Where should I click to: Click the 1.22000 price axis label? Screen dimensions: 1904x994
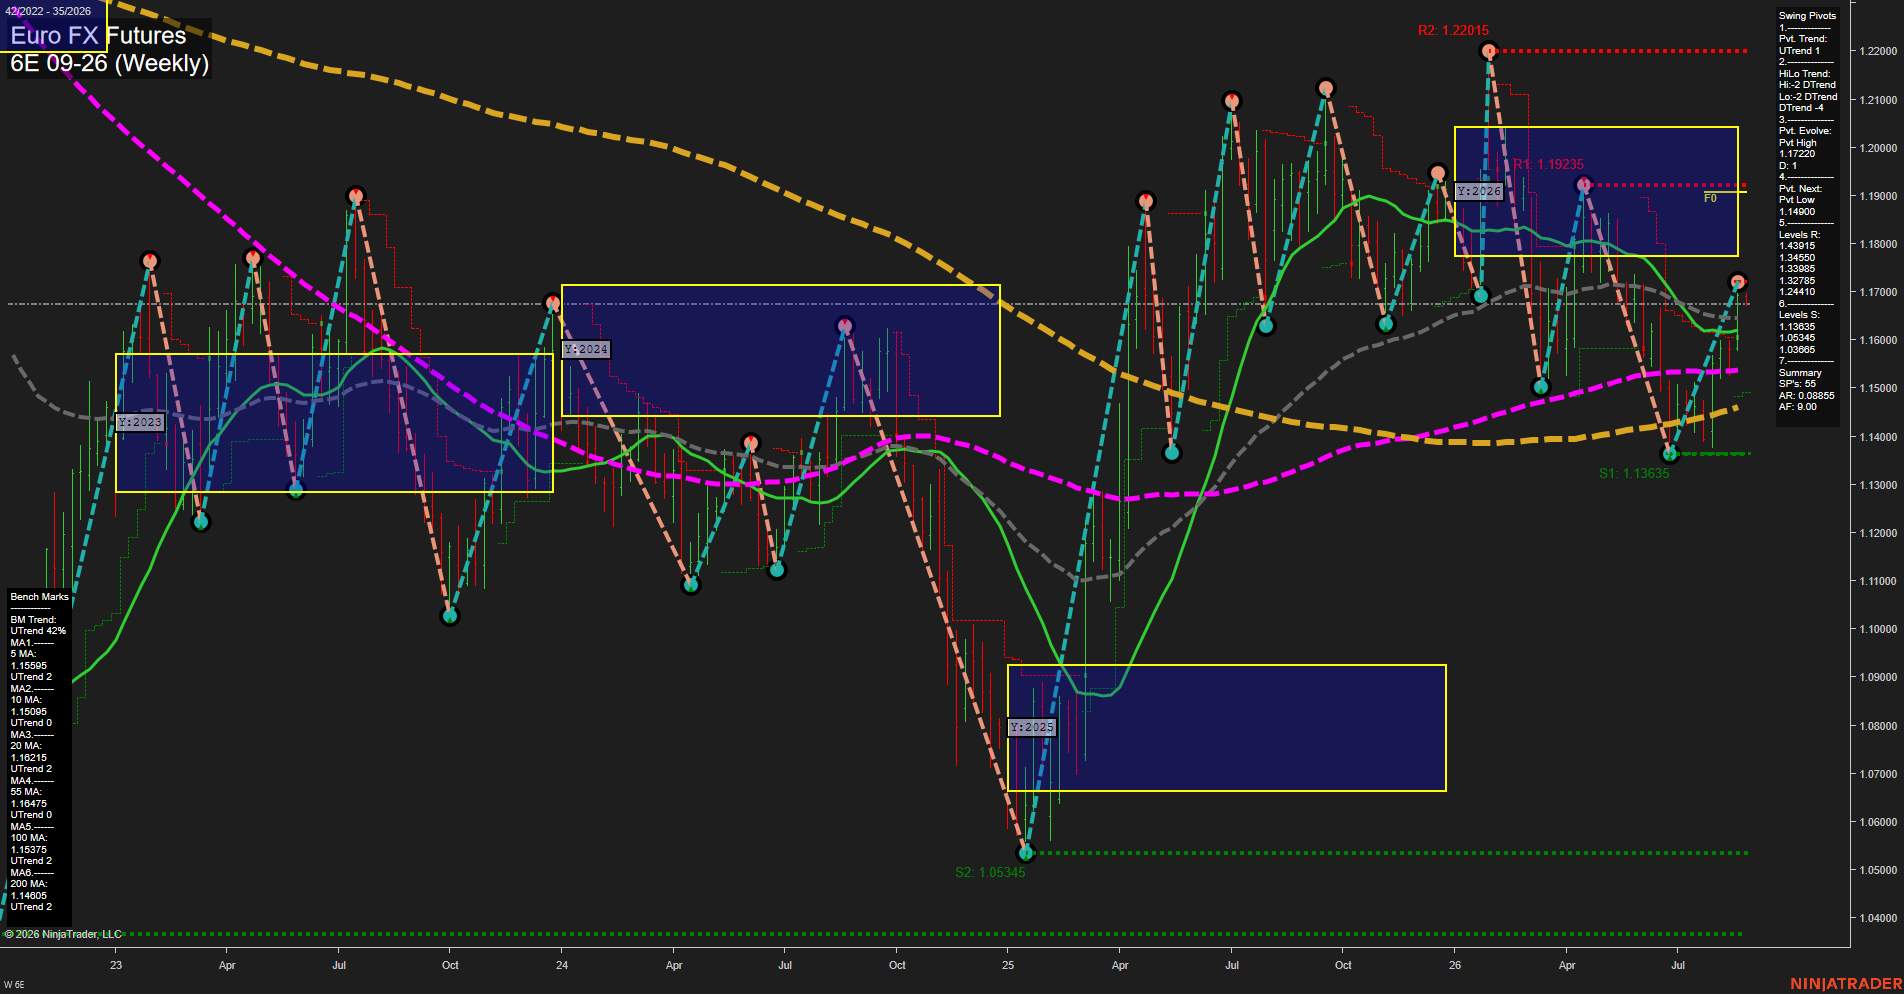pyautogui.click(x=1878, y=51)
